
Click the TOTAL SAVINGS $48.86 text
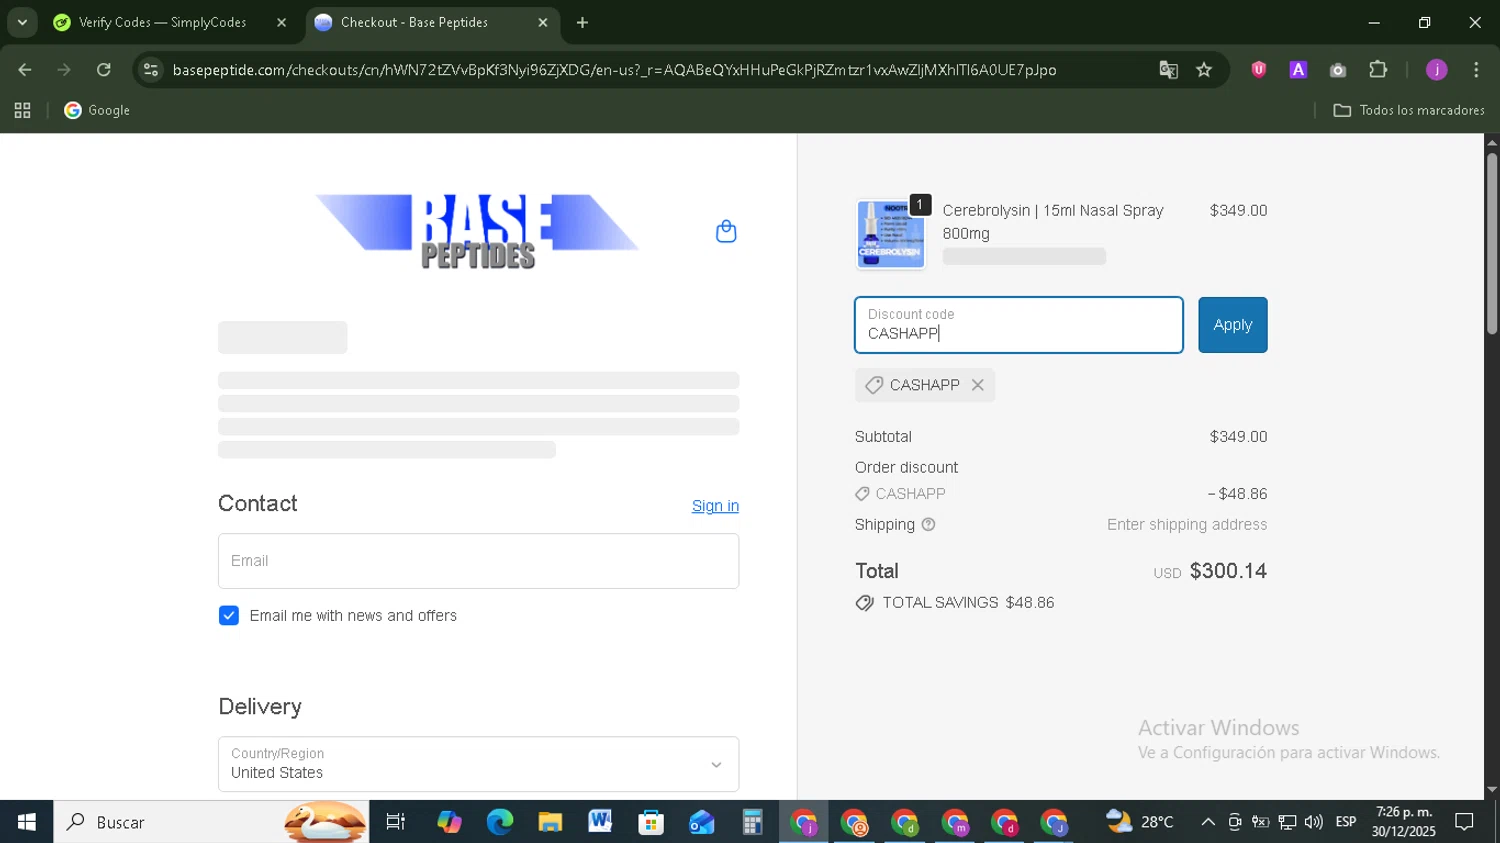point(968,603)
